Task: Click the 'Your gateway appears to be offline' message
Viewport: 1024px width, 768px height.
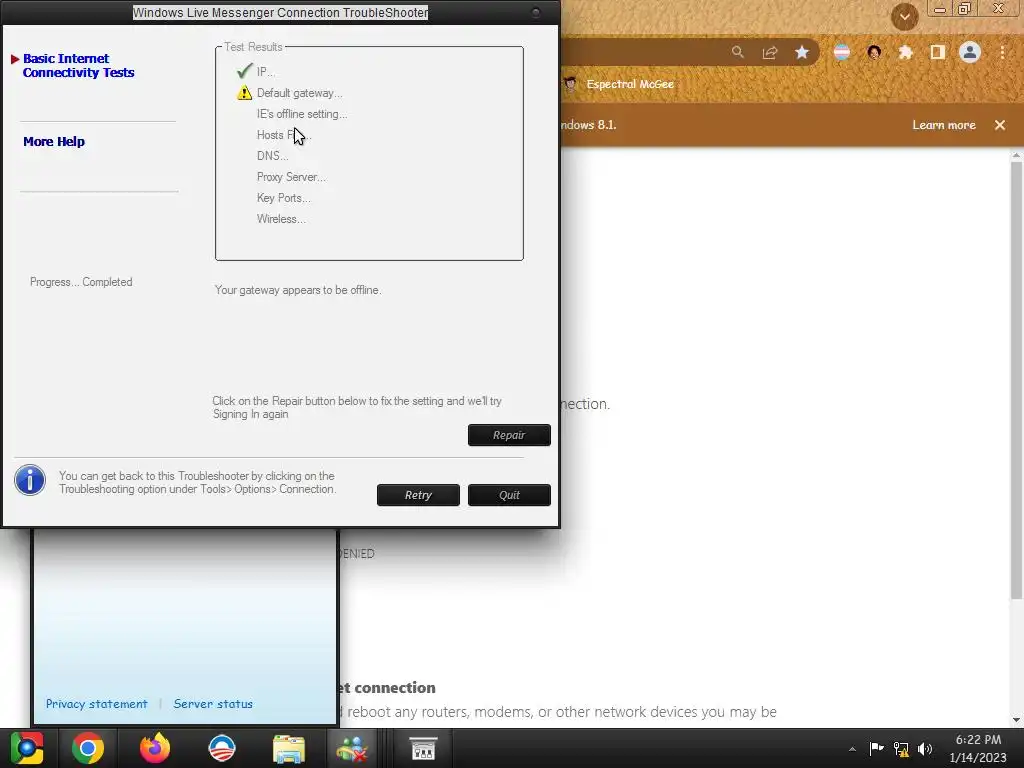Action: [298, 290]
